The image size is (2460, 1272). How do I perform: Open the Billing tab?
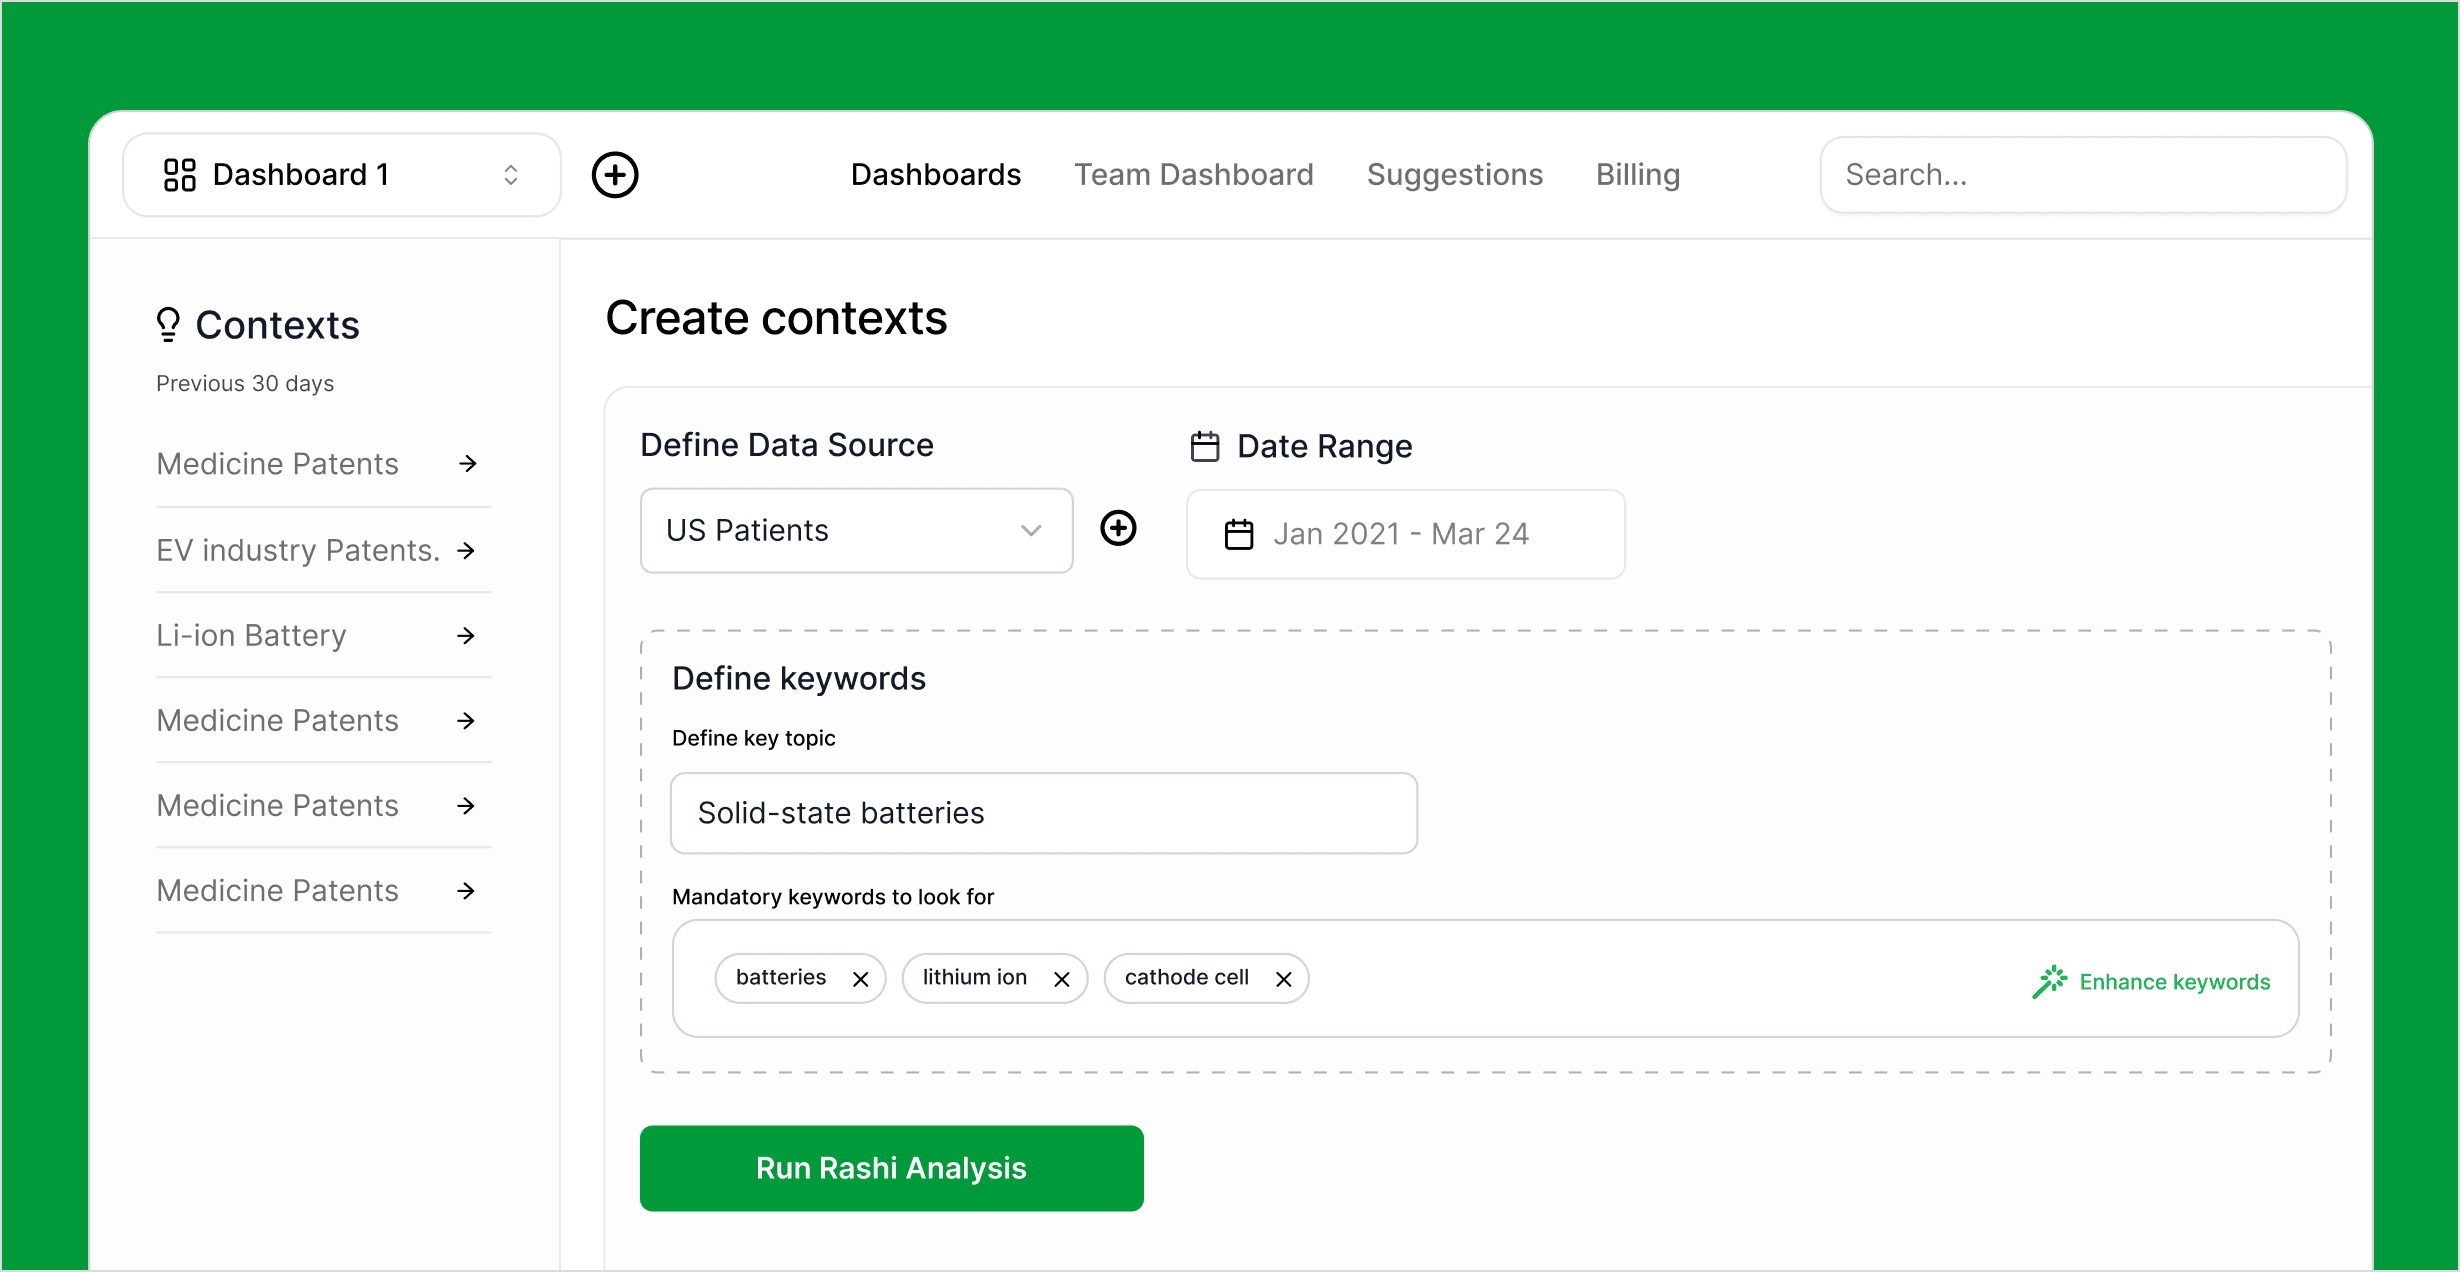click(1637, 175)
